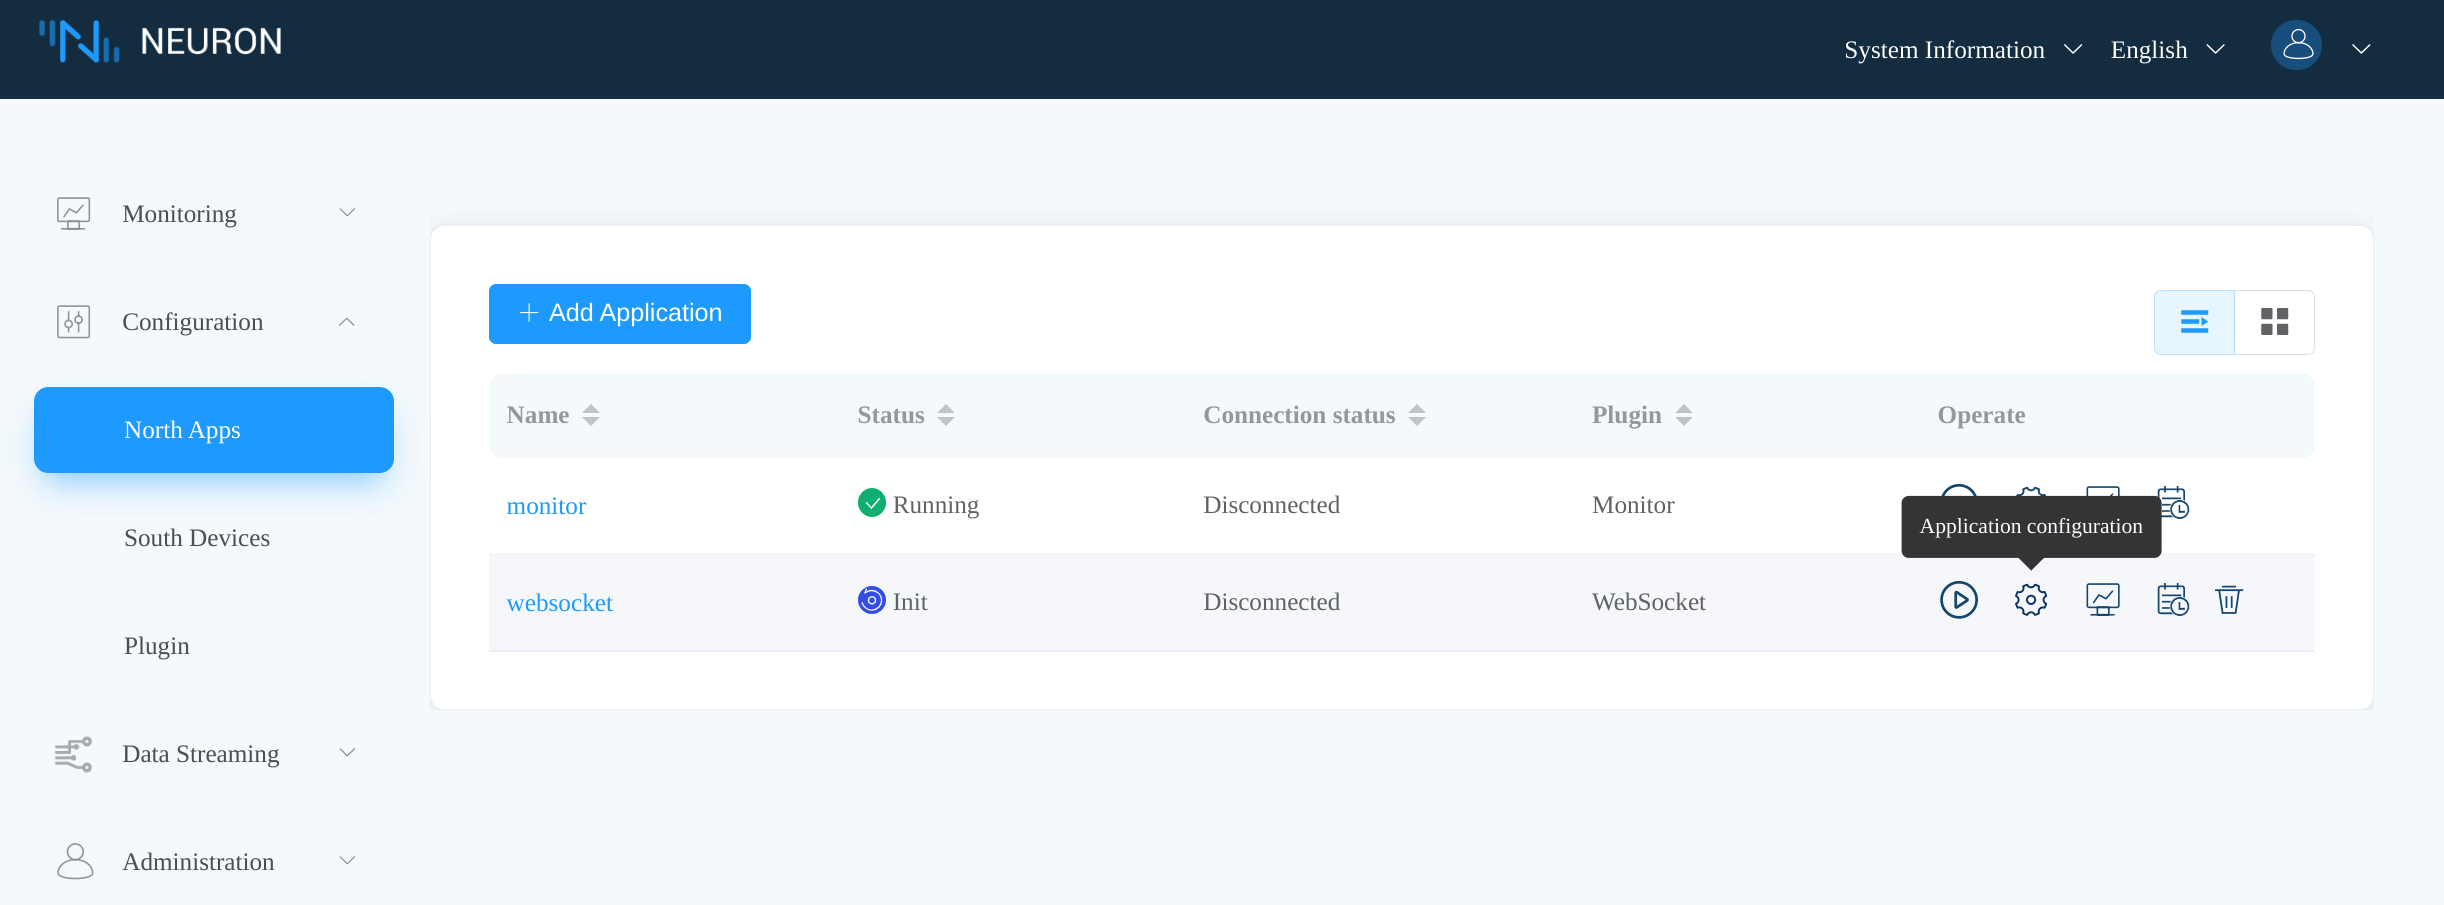The height and width of the screenshot is (905, 2444).
Task: Switch to card view layout
Action: click(x=2275, y=321)
